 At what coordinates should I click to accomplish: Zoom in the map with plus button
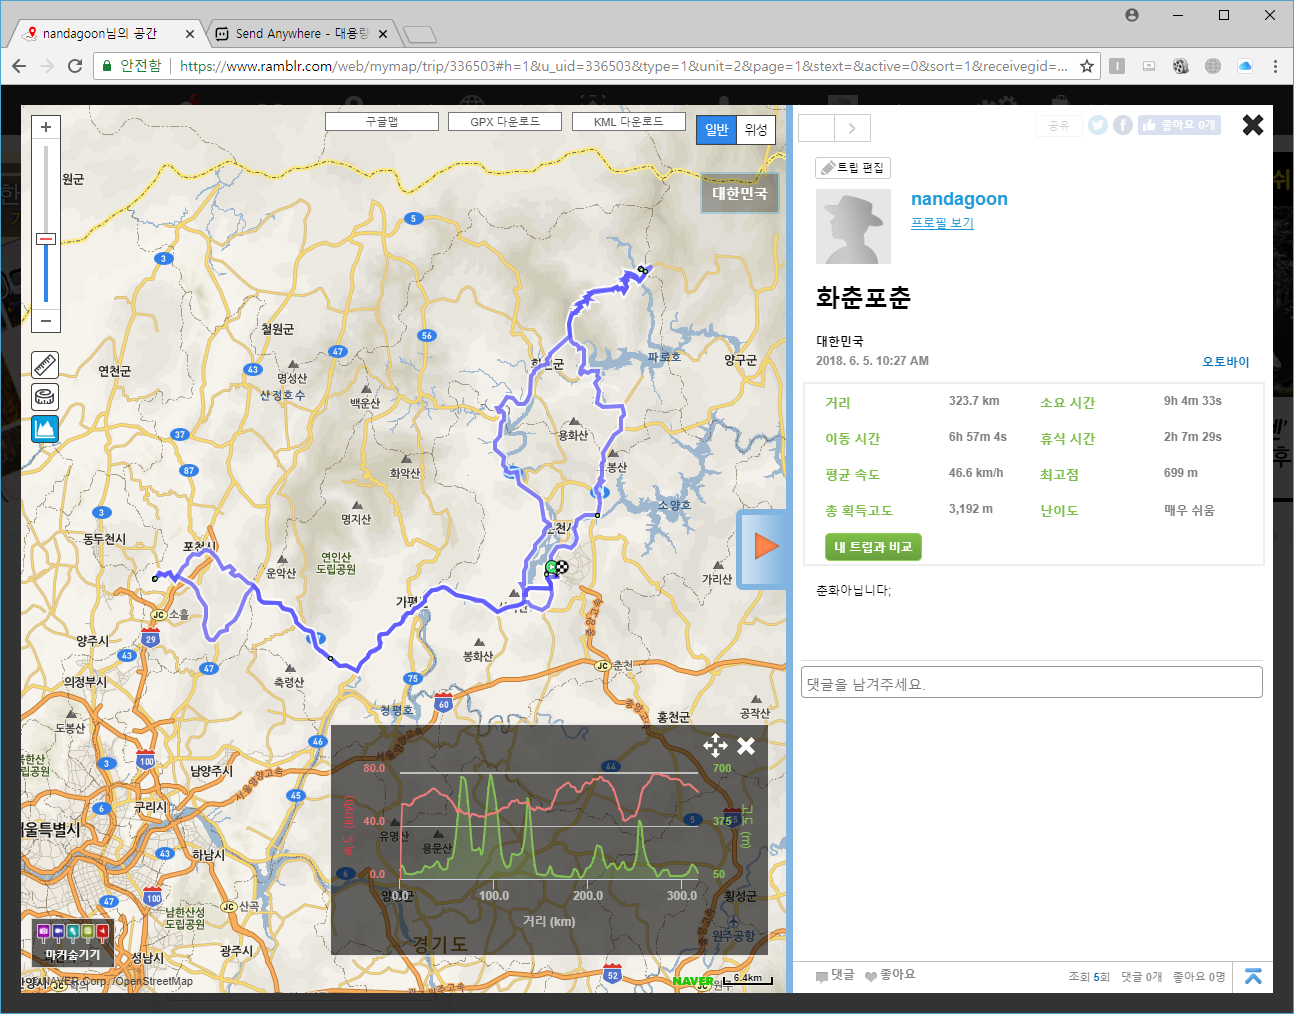(46, 127)
